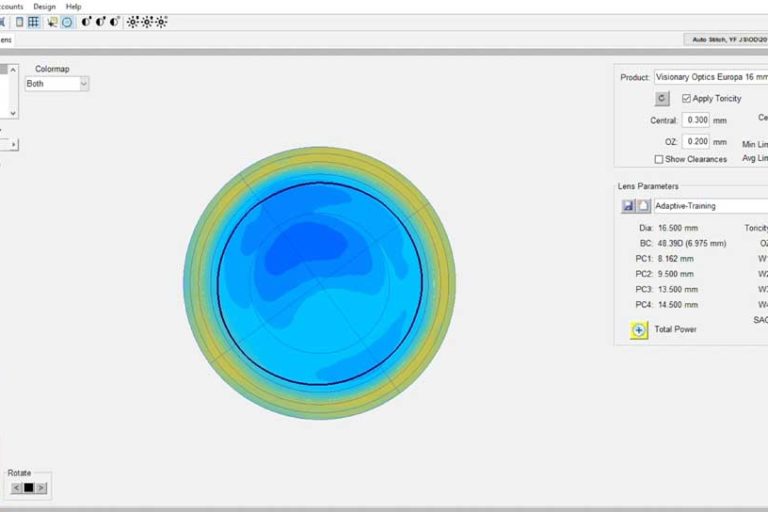768x512 pixels.
Task: Click the first contrast half-circle icon
Action: click(87, 21)
